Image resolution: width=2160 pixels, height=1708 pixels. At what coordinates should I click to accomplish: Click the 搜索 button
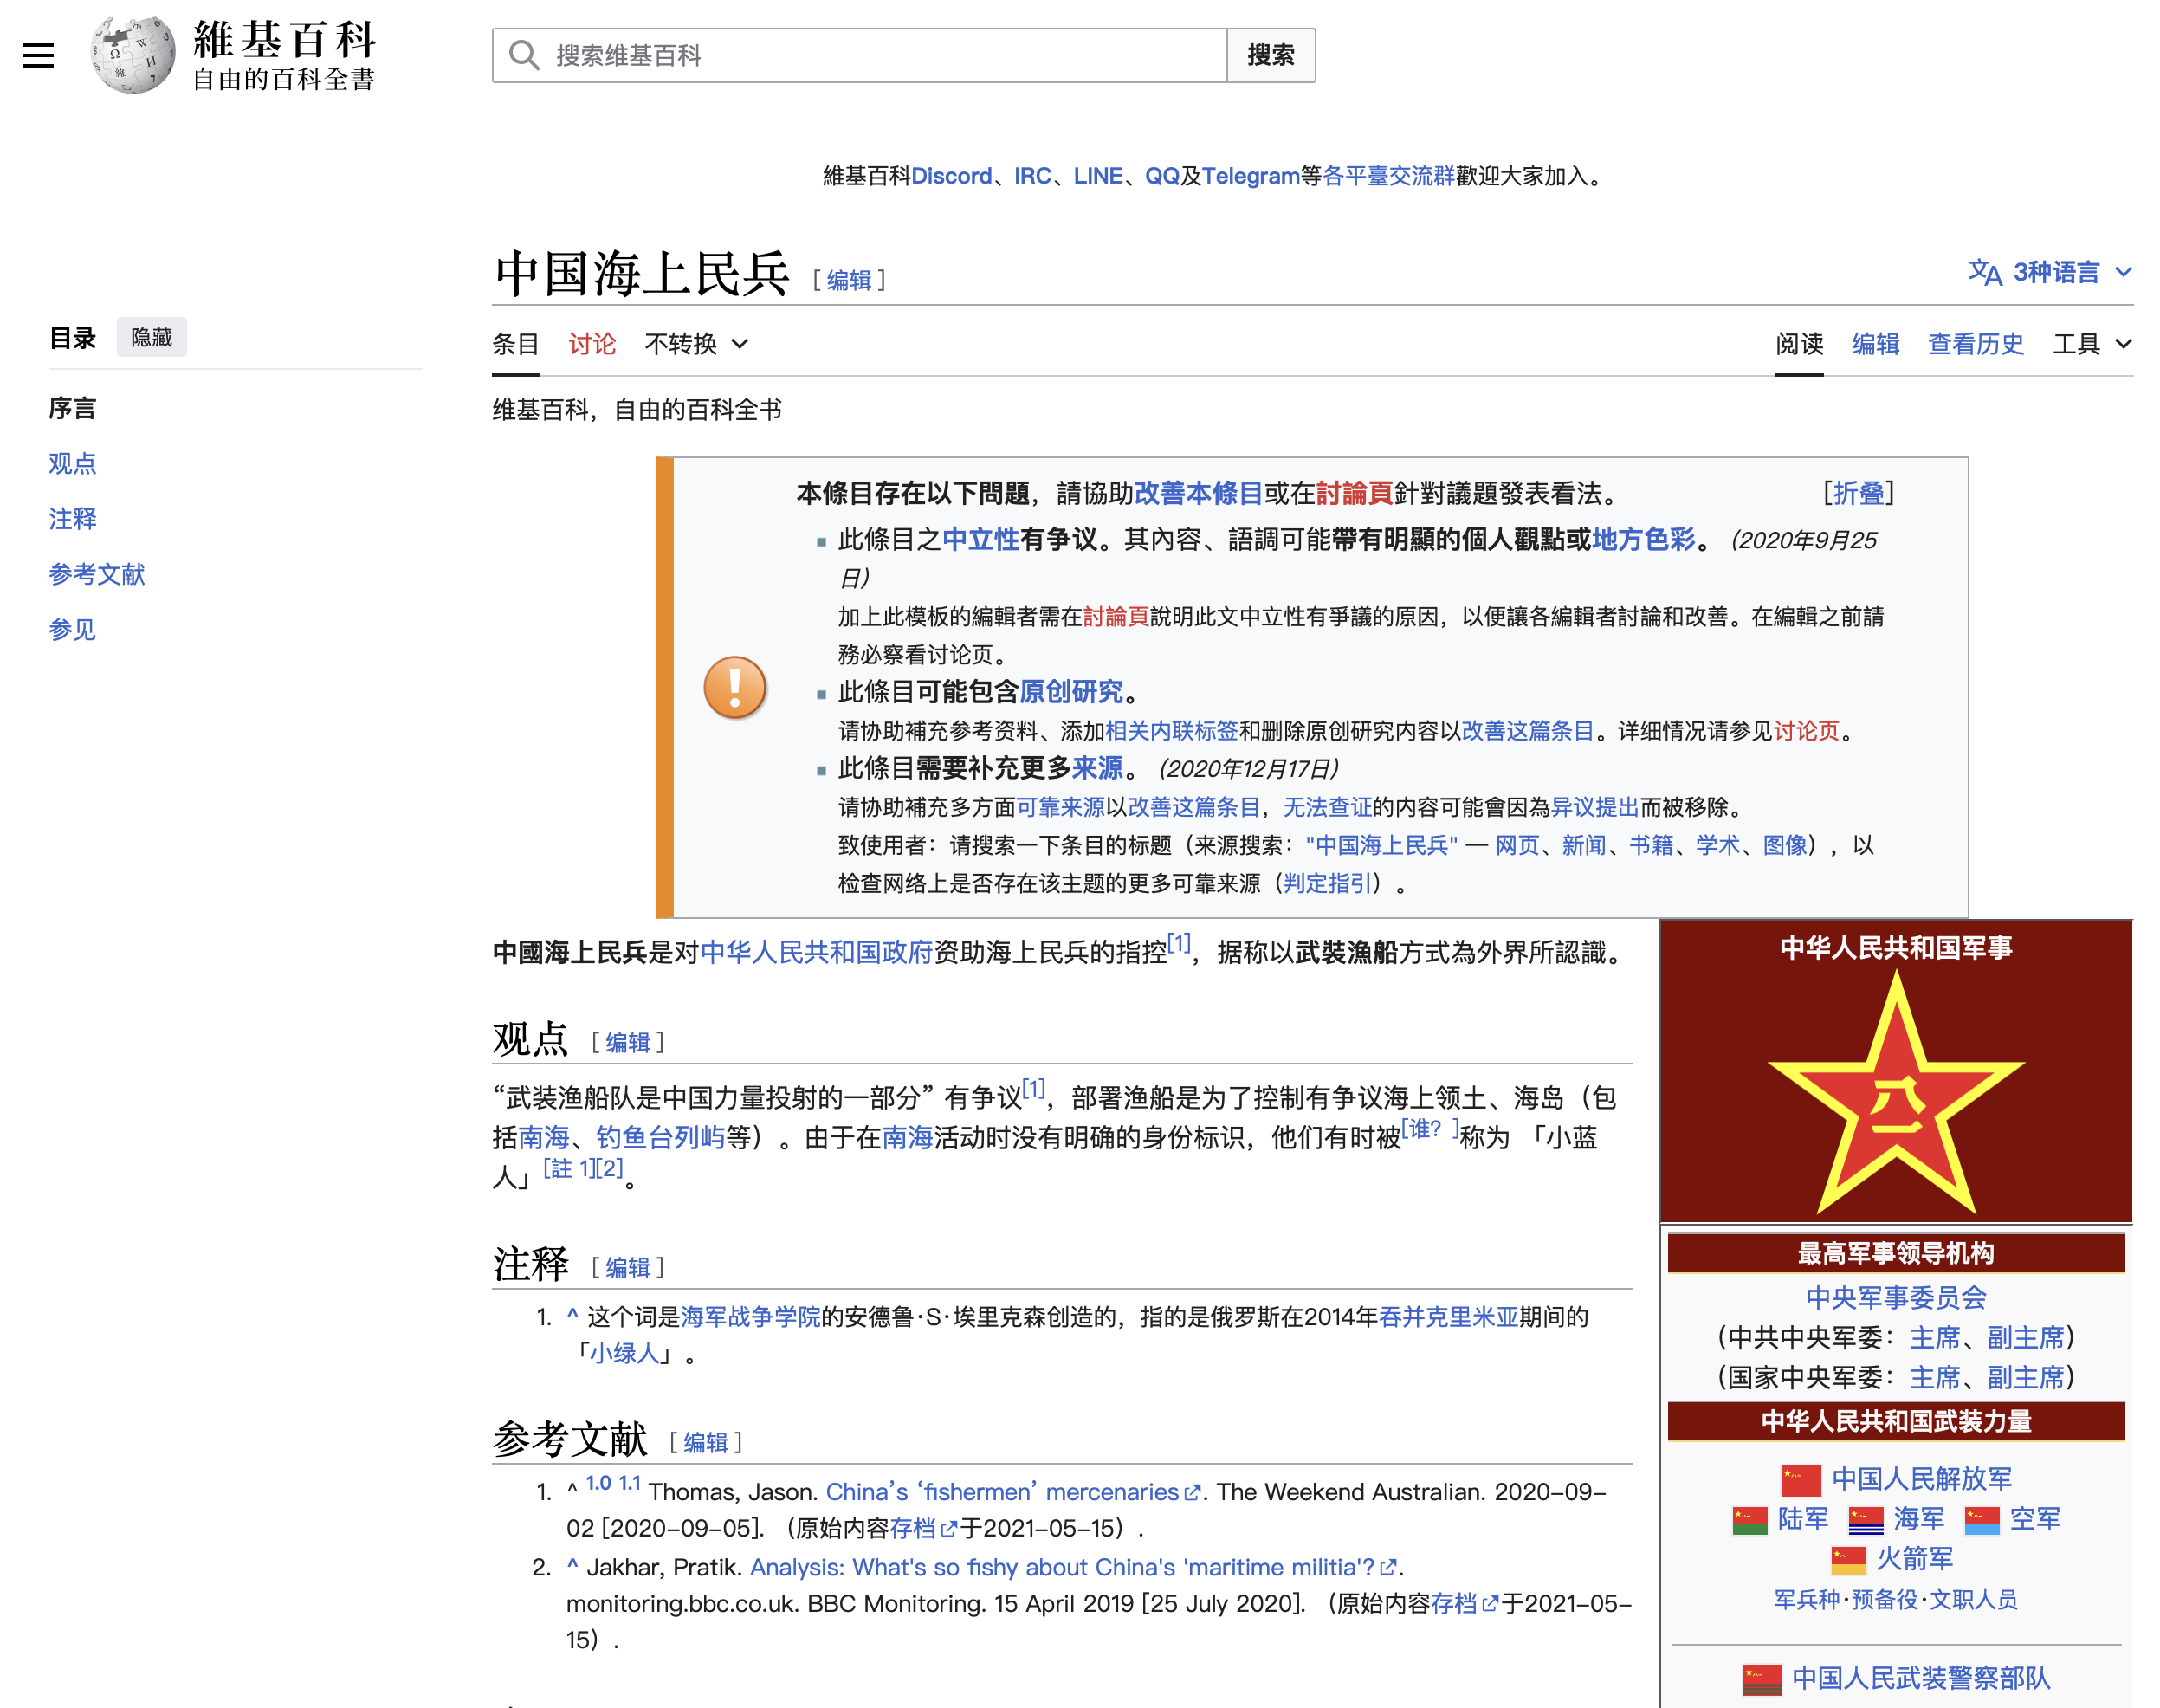[x=1271, y=55]
